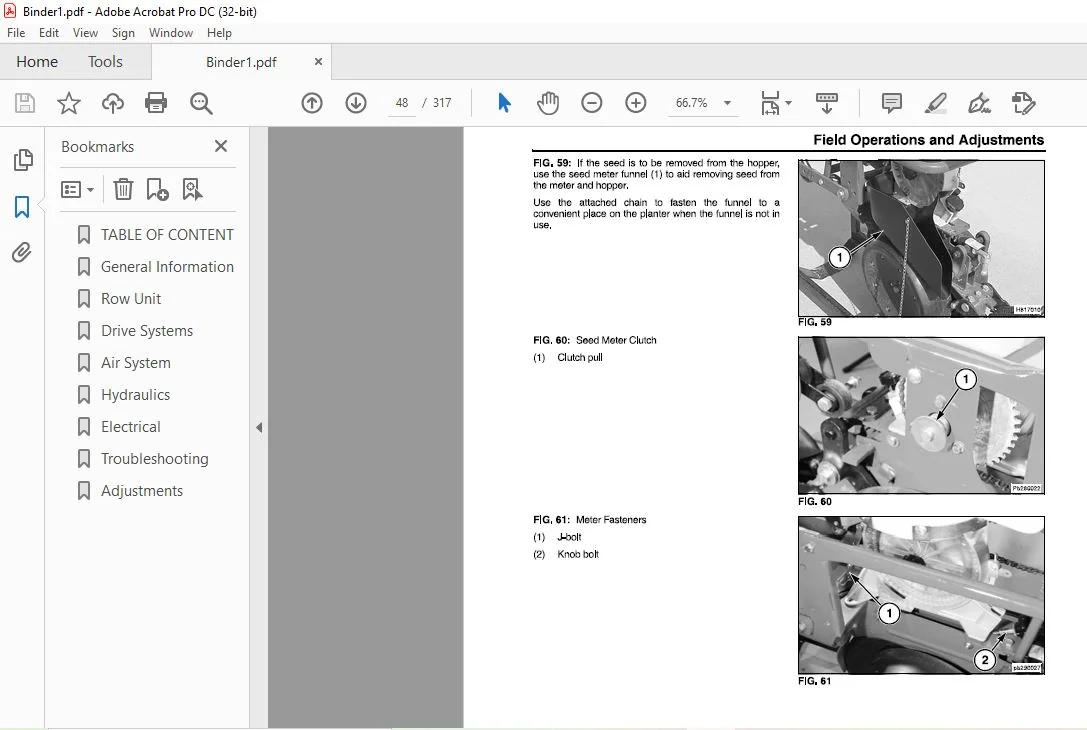The width and height of the screenshot is (1087, 730).
Task: Click the page number input field
Action: [x=402, y=103]
